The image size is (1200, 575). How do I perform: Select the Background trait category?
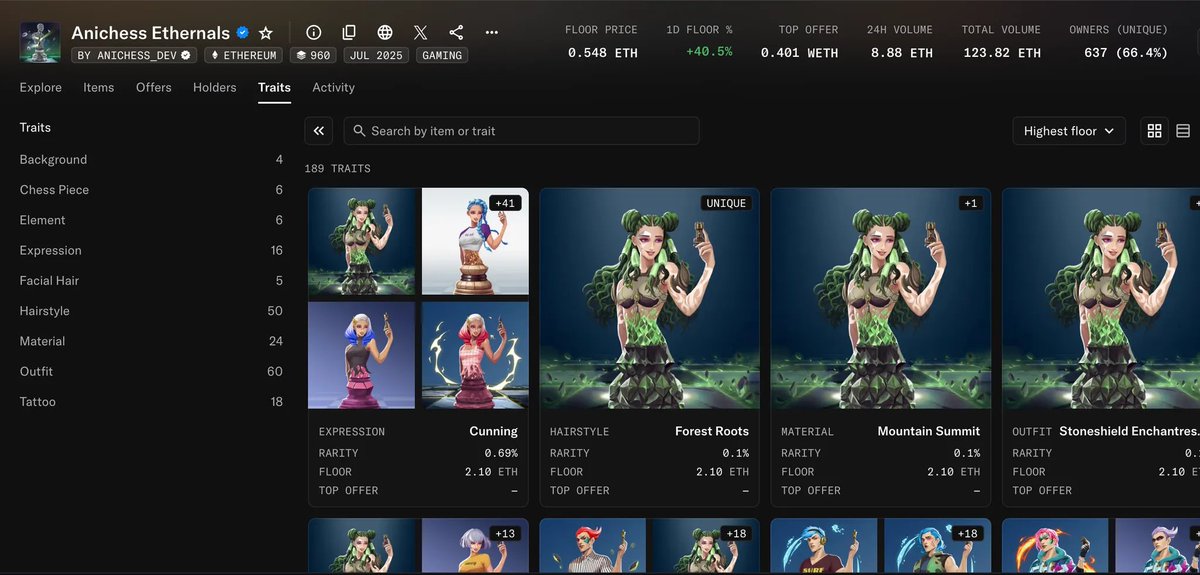[x=53, y=160]
